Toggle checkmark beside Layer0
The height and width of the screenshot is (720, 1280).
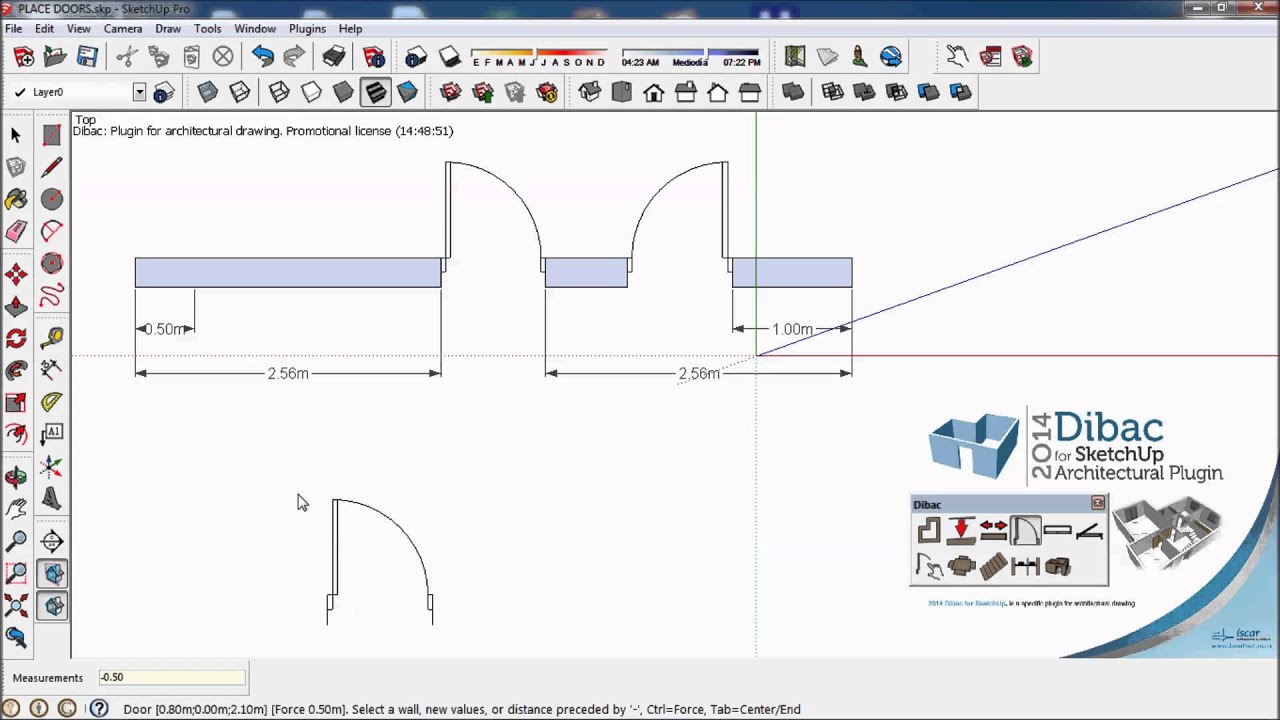click(x=19, y=92)
